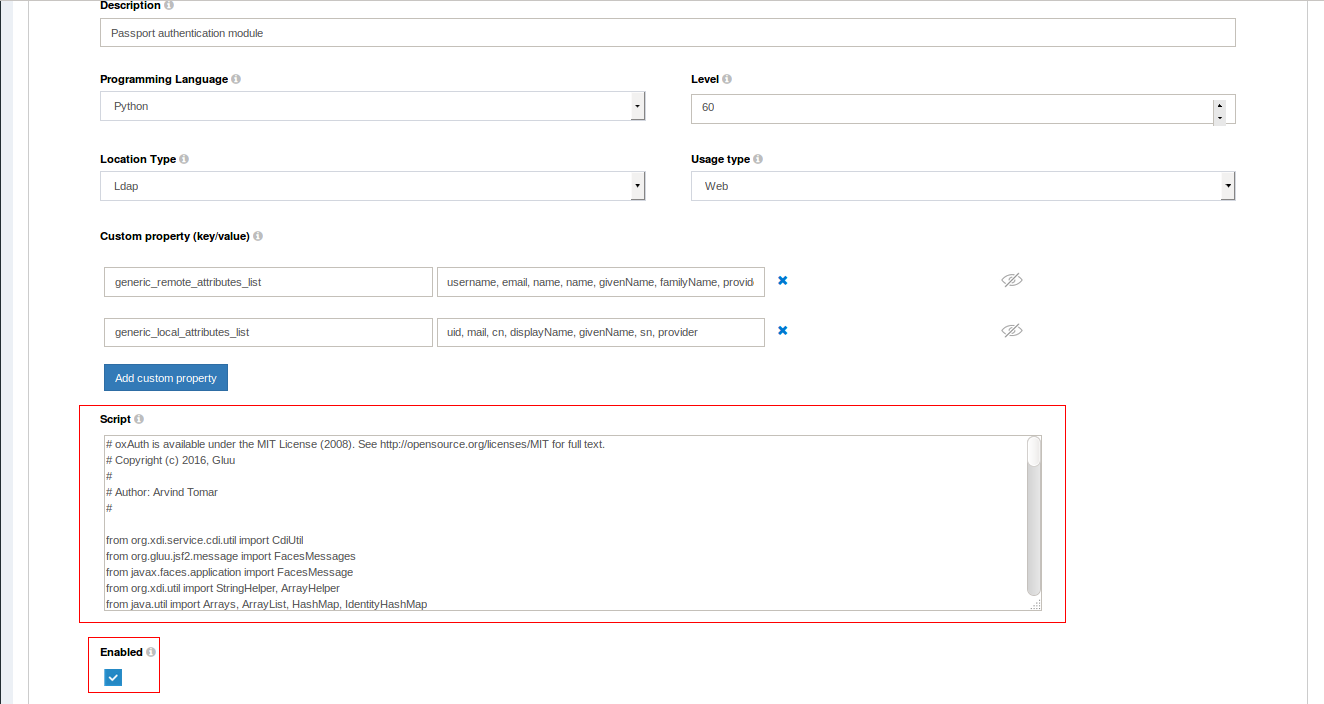This screenshot has height=704, width=1324.
Task: Click in the Description text field
Action: tap(667, 33)
